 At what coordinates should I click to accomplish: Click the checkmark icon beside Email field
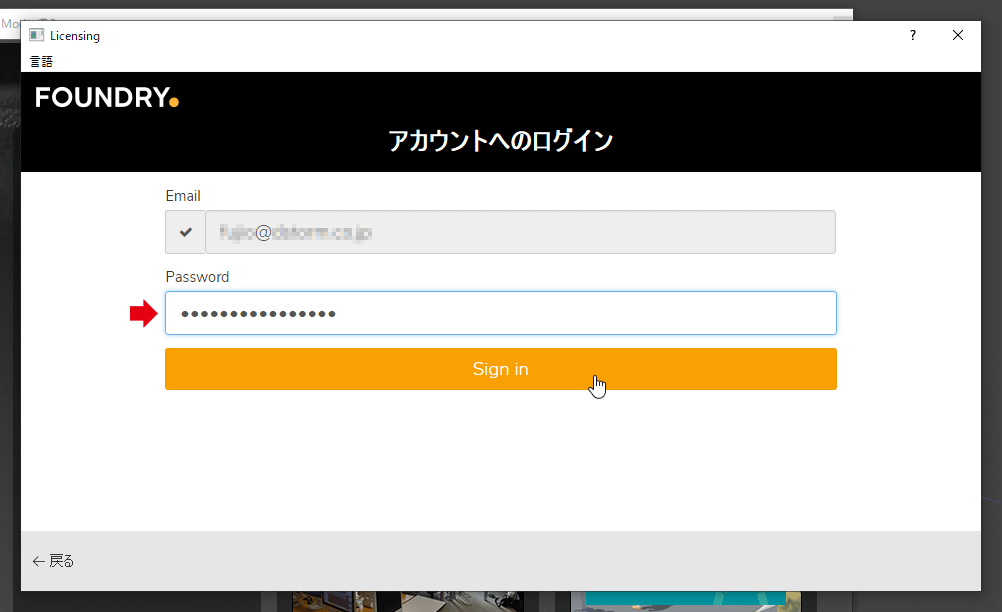coord(185,232)
